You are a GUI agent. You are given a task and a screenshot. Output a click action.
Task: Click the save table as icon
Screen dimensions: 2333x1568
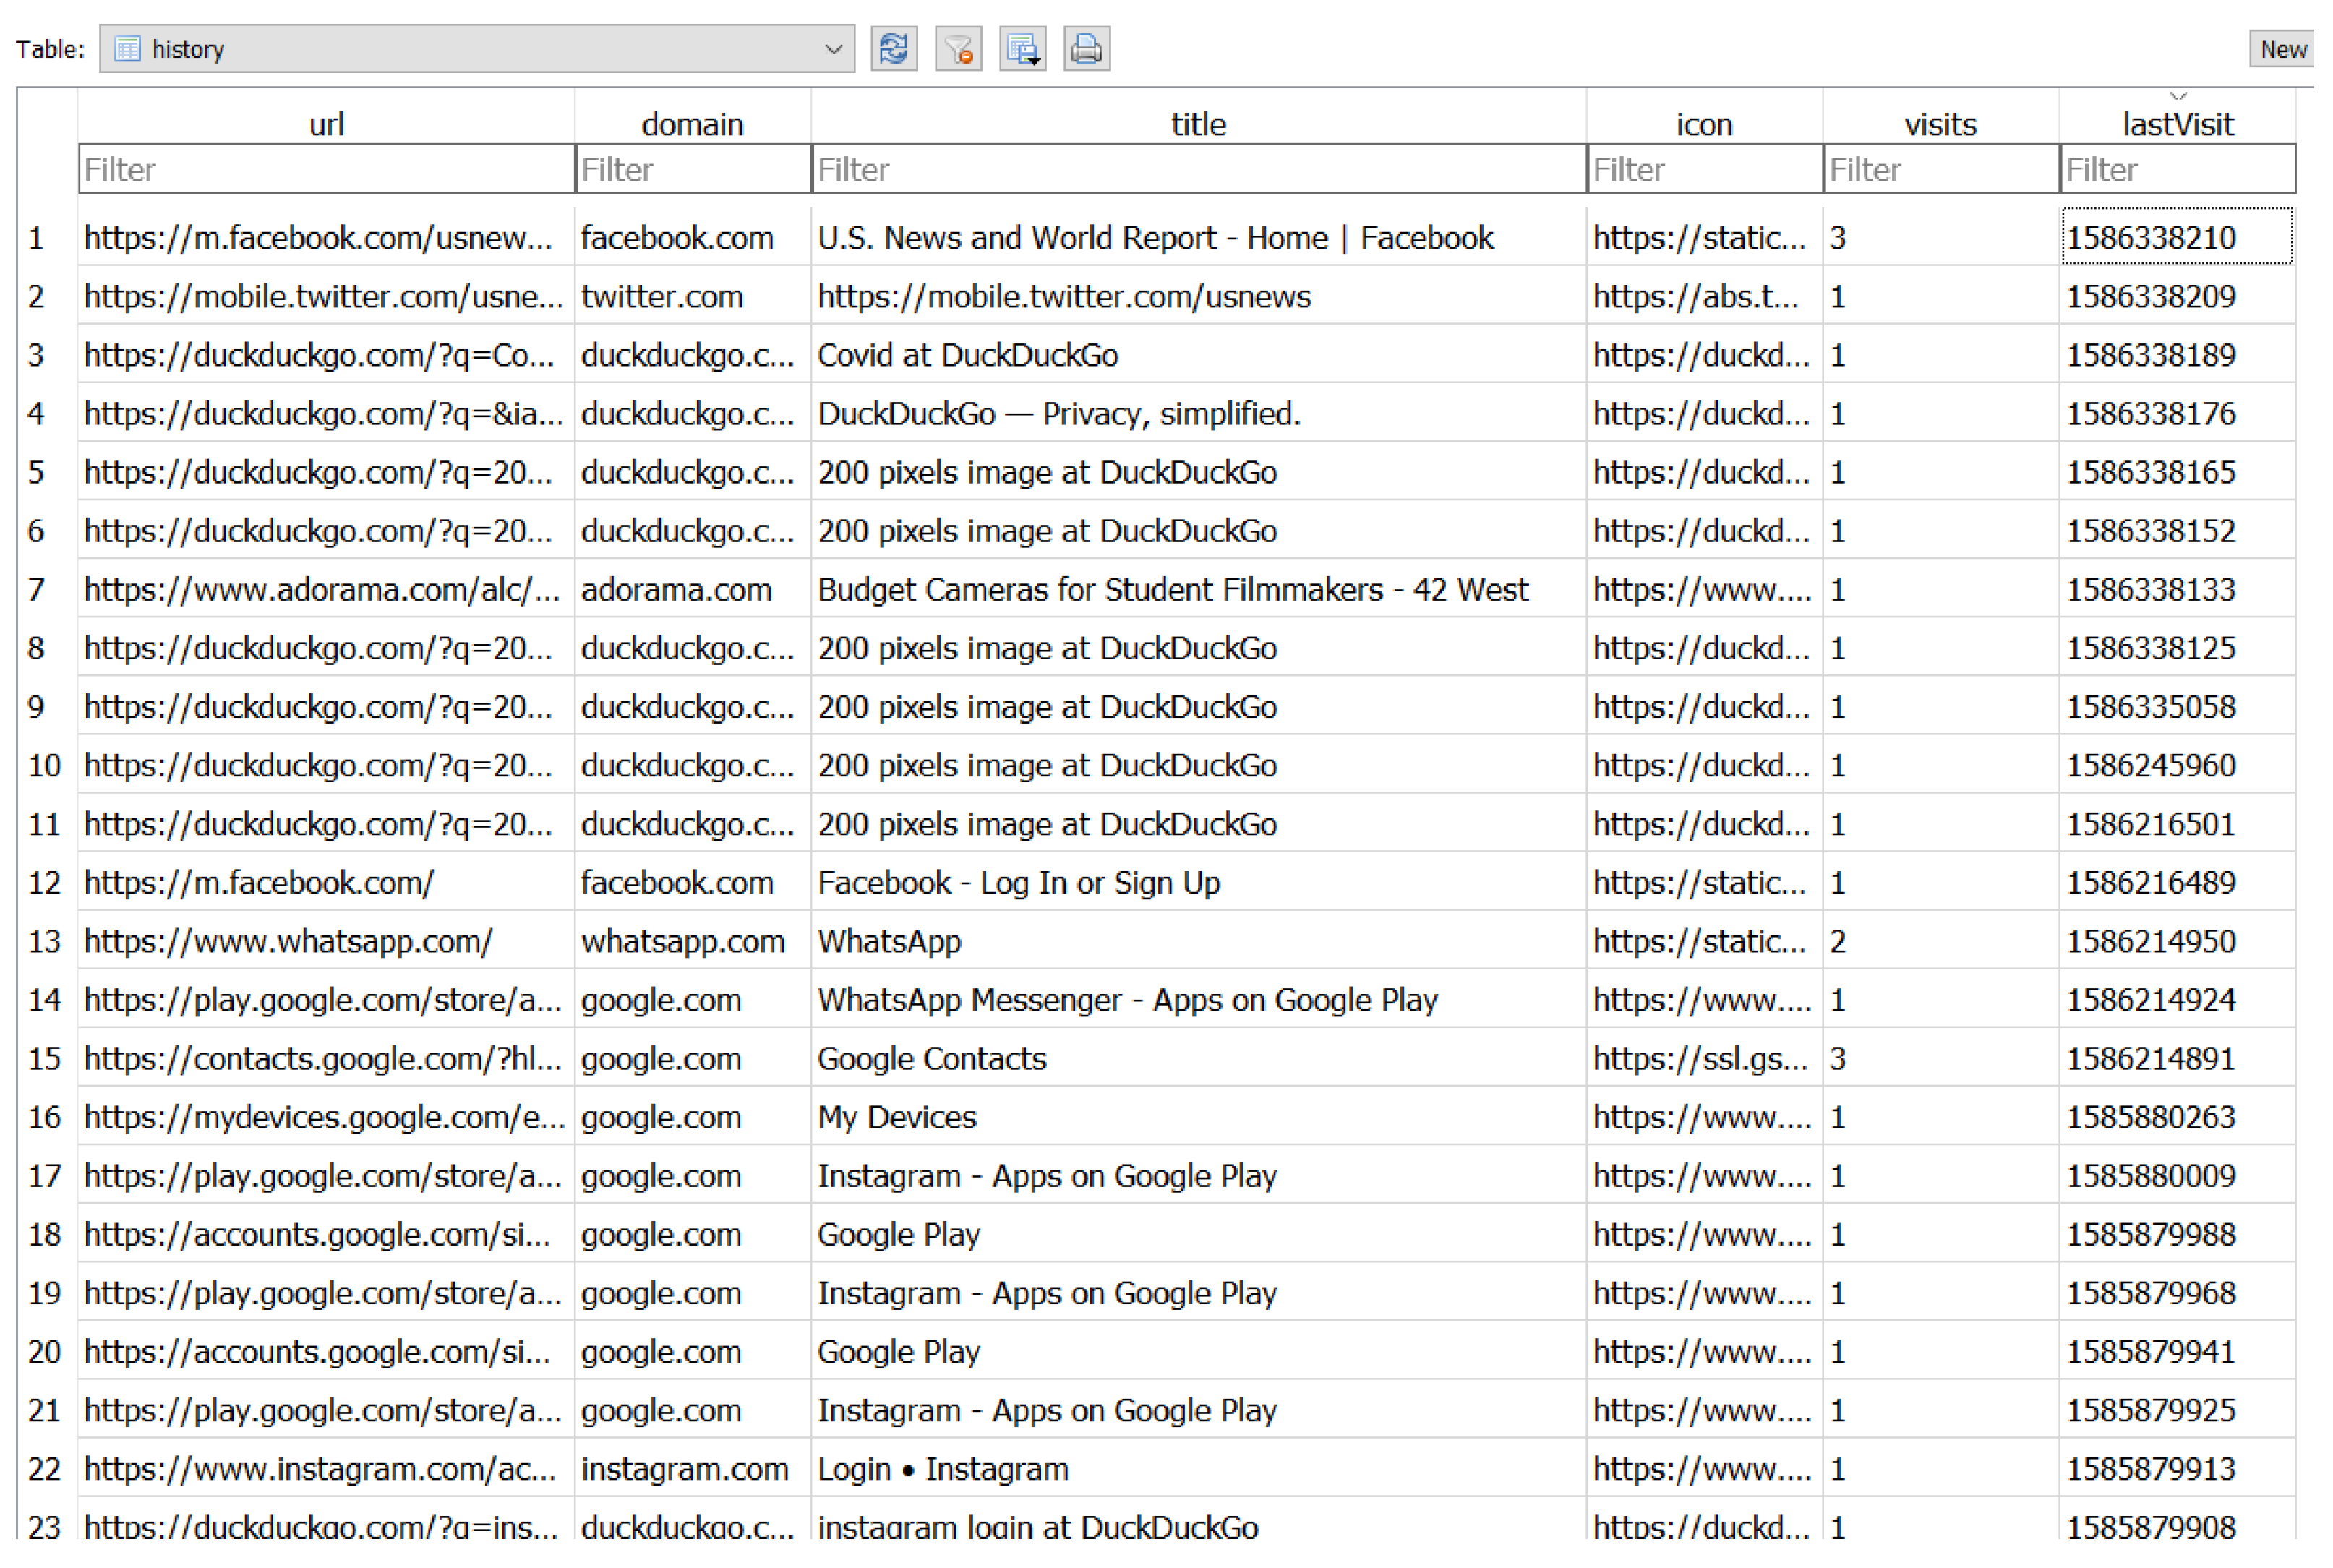(1022, 49)
